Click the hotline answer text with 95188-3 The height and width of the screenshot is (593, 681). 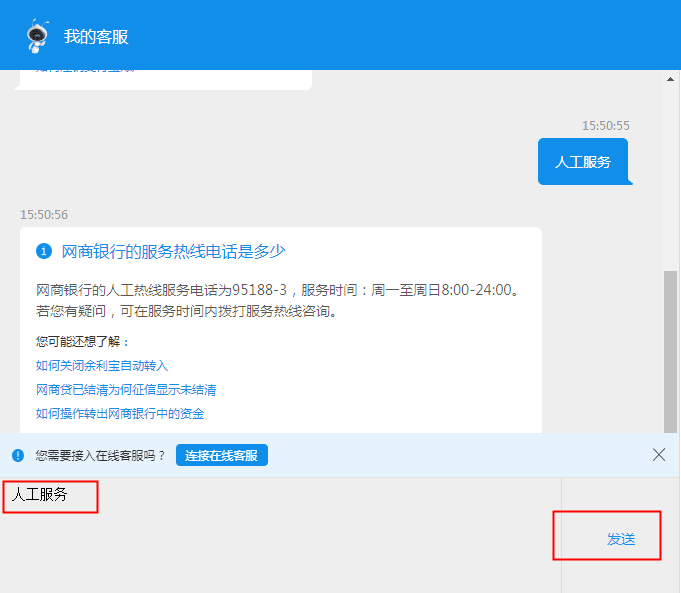pyautogui.click(x=278, y=300)
